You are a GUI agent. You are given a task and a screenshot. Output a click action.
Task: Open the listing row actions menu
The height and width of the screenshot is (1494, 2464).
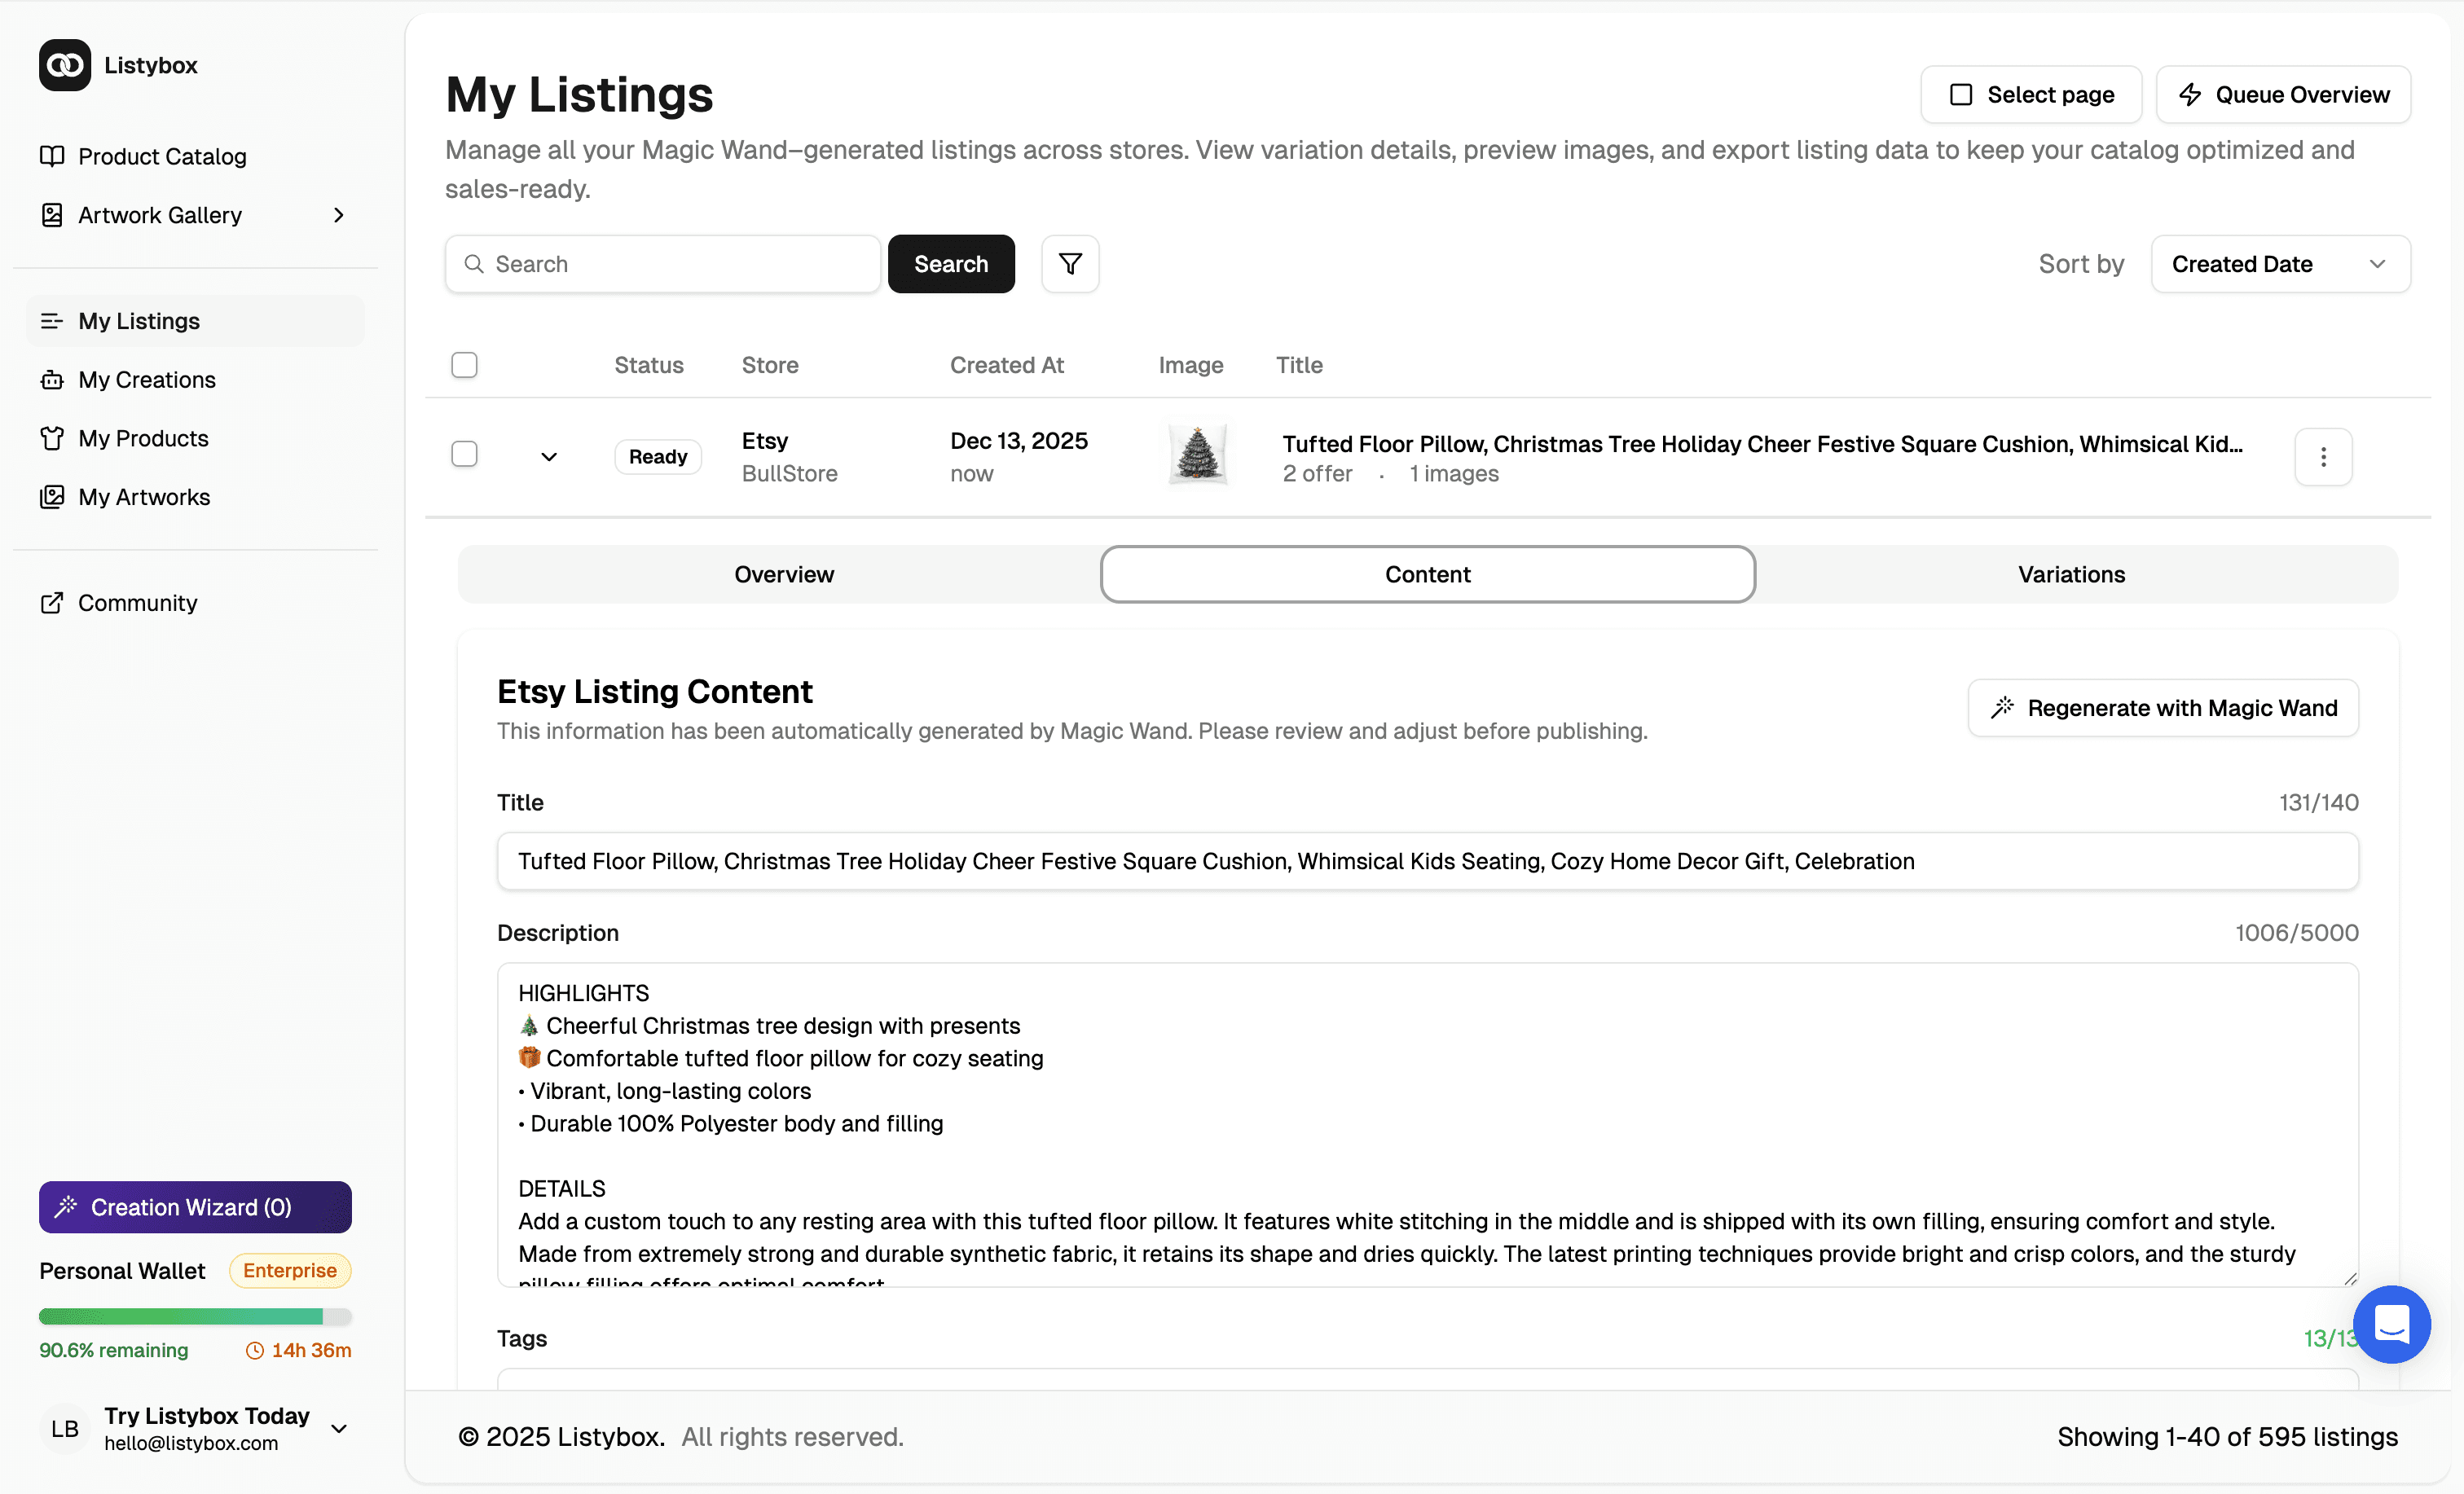click(2323, 456)
